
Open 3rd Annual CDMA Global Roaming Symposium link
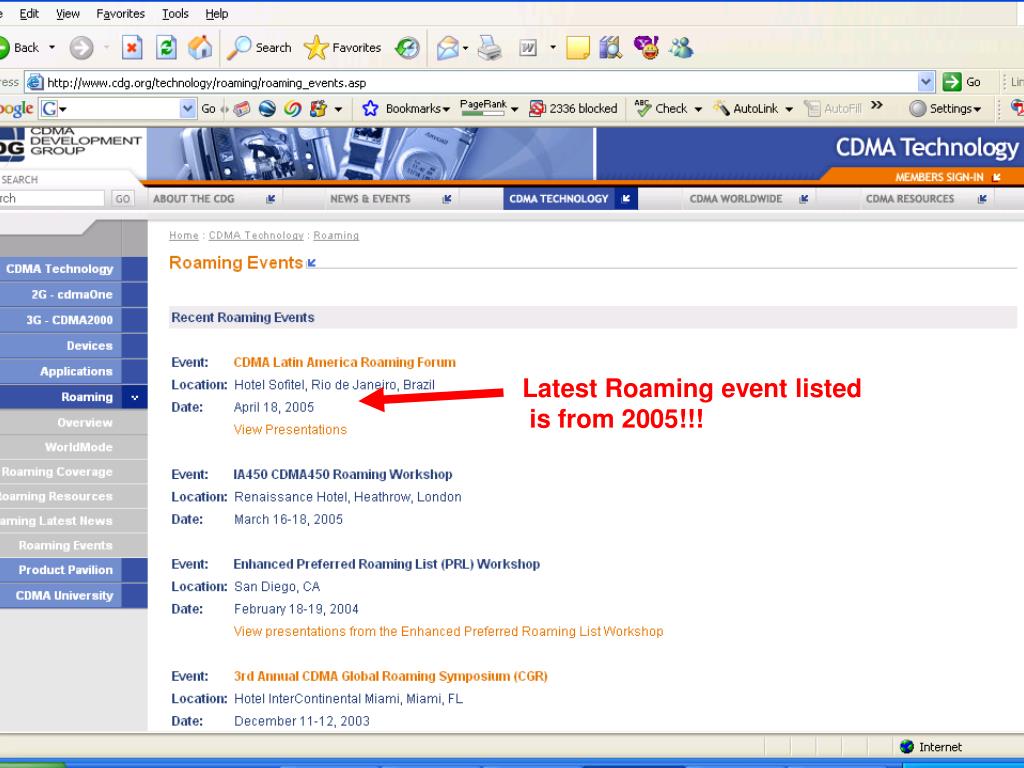click(x=391, y=677)
